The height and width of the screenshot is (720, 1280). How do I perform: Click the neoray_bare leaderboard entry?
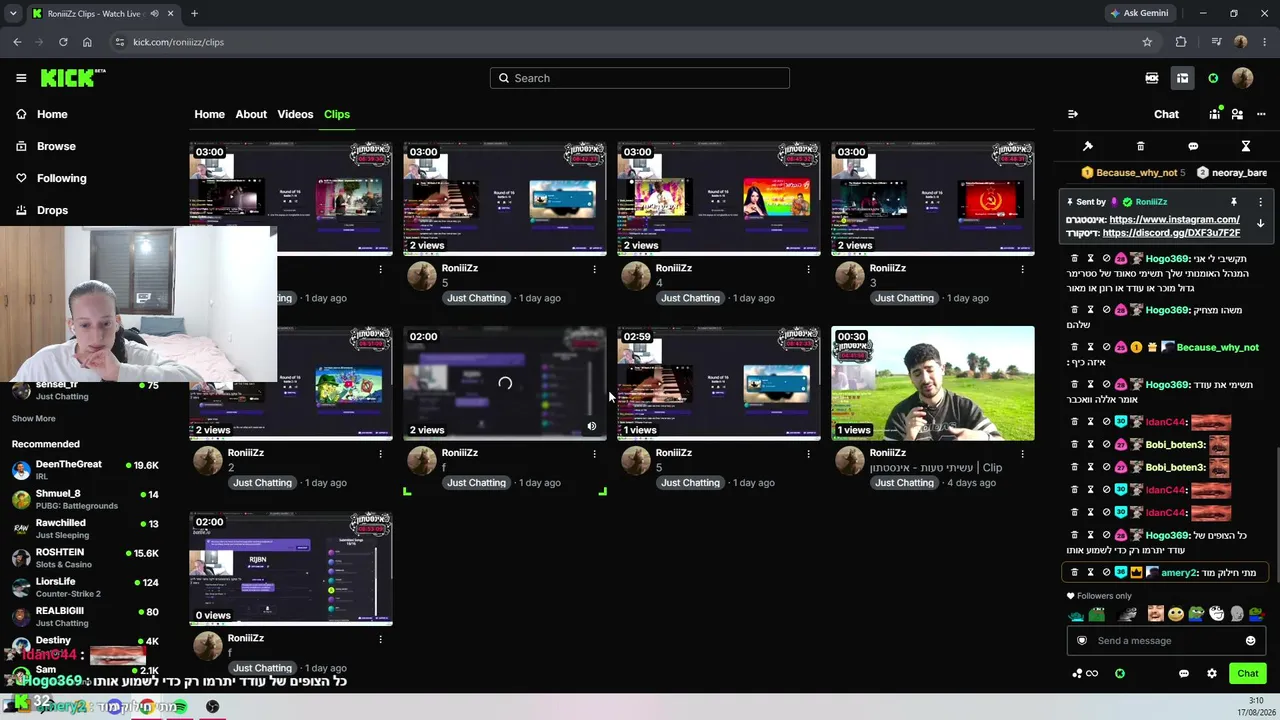point(1232,173)
